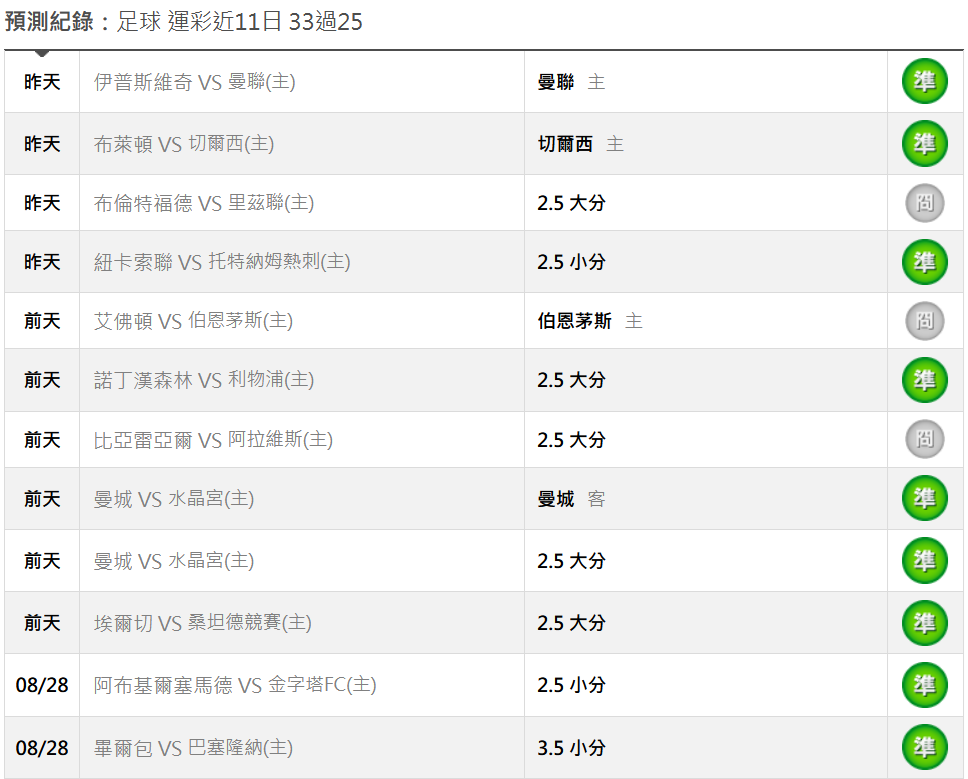Image resolution: width=968 pixels, height=779 pixels.
Task: Click 昨天 date in 伊普斯維奇 row
Action: [x=42, y=81]
